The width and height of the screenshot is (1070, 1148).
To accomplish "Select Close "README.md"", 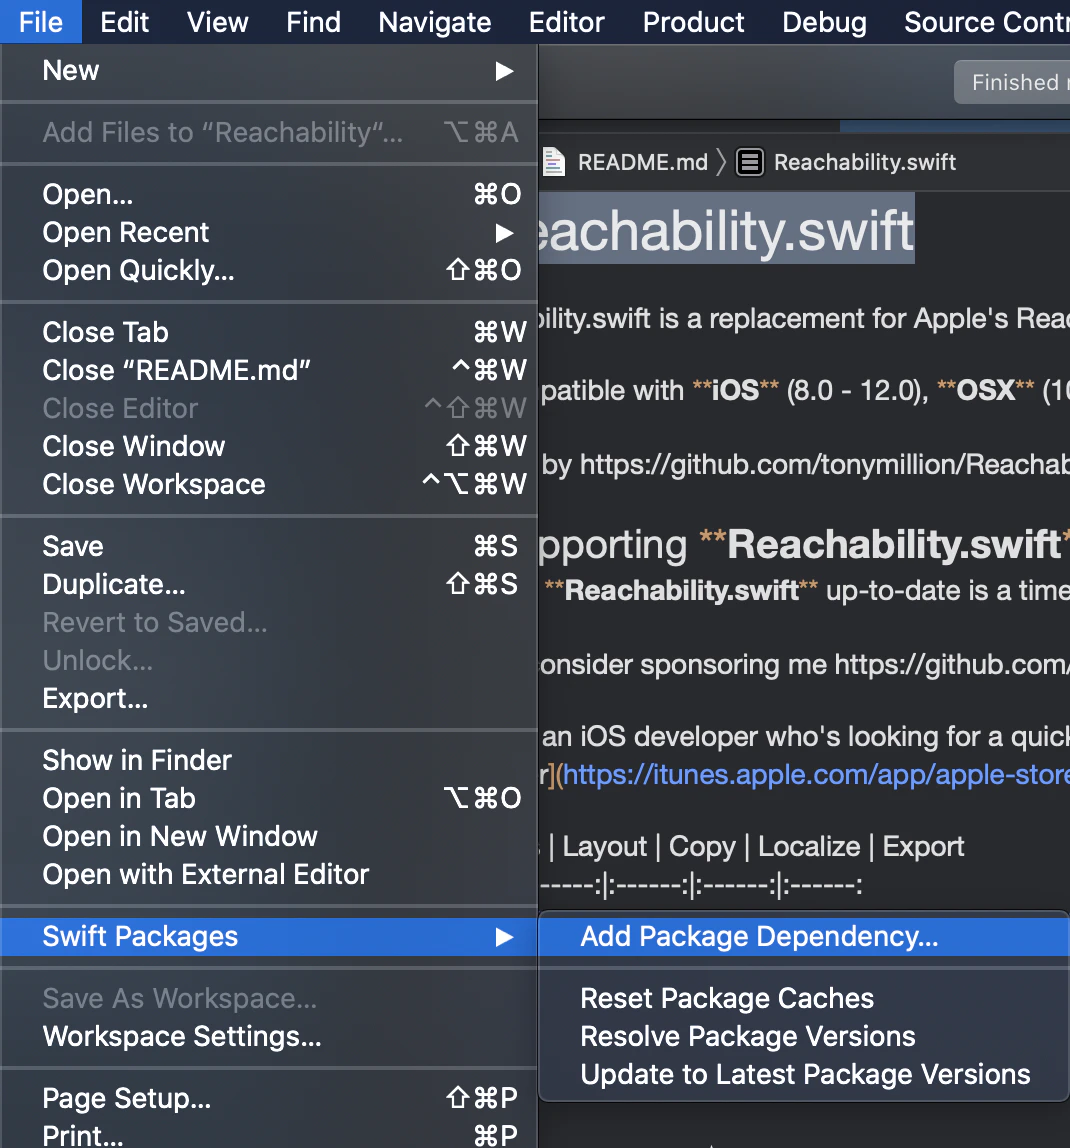I will (269, 370).
